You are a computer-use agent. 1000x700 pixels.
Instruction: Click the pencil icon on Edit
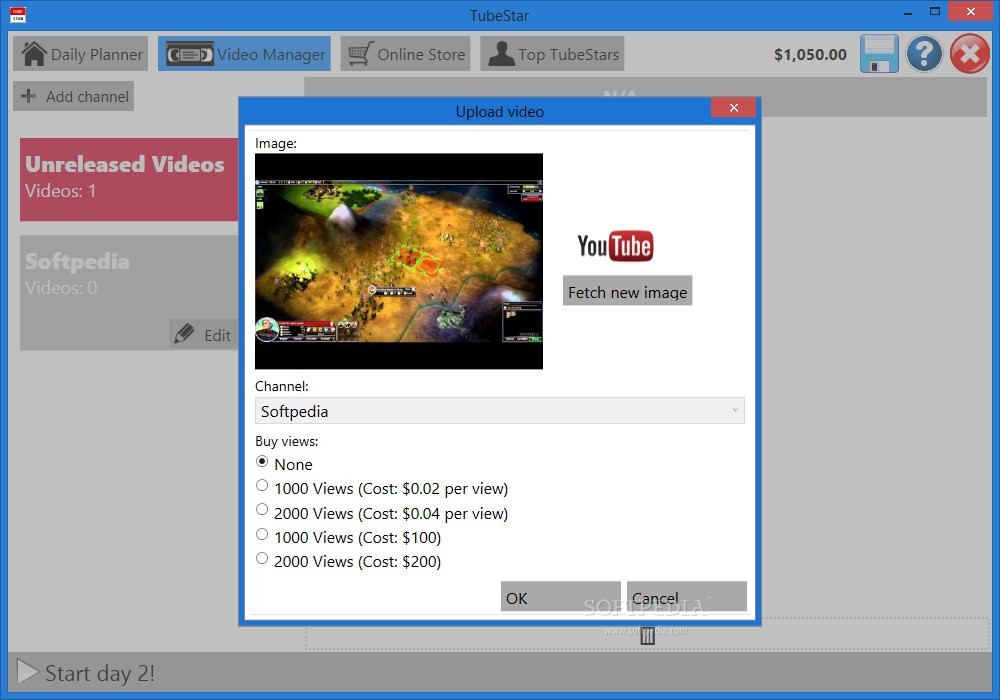click(184, 333)
